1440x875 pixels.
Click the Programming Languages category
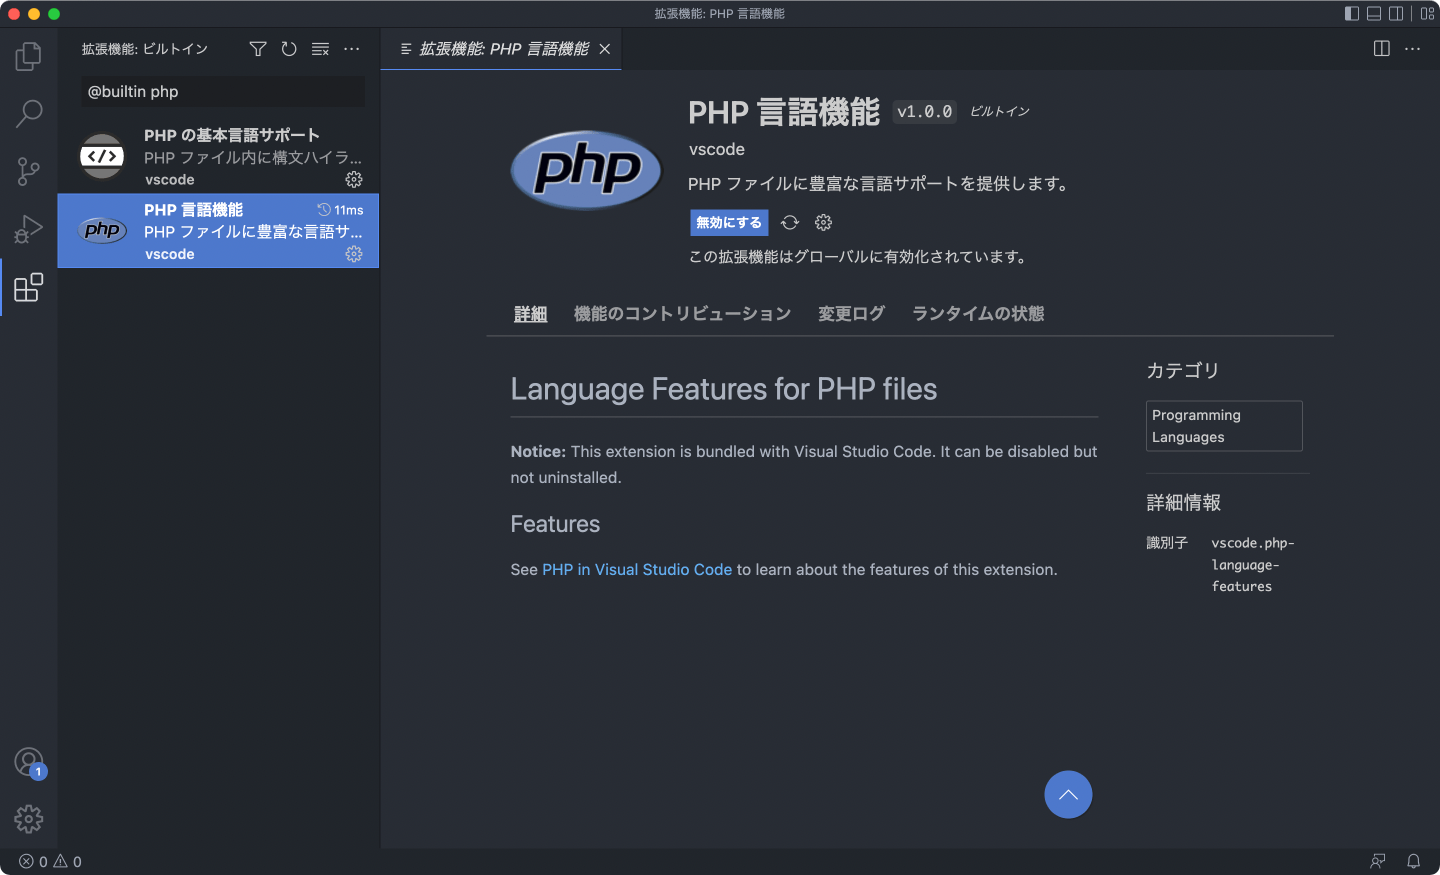1224,426
